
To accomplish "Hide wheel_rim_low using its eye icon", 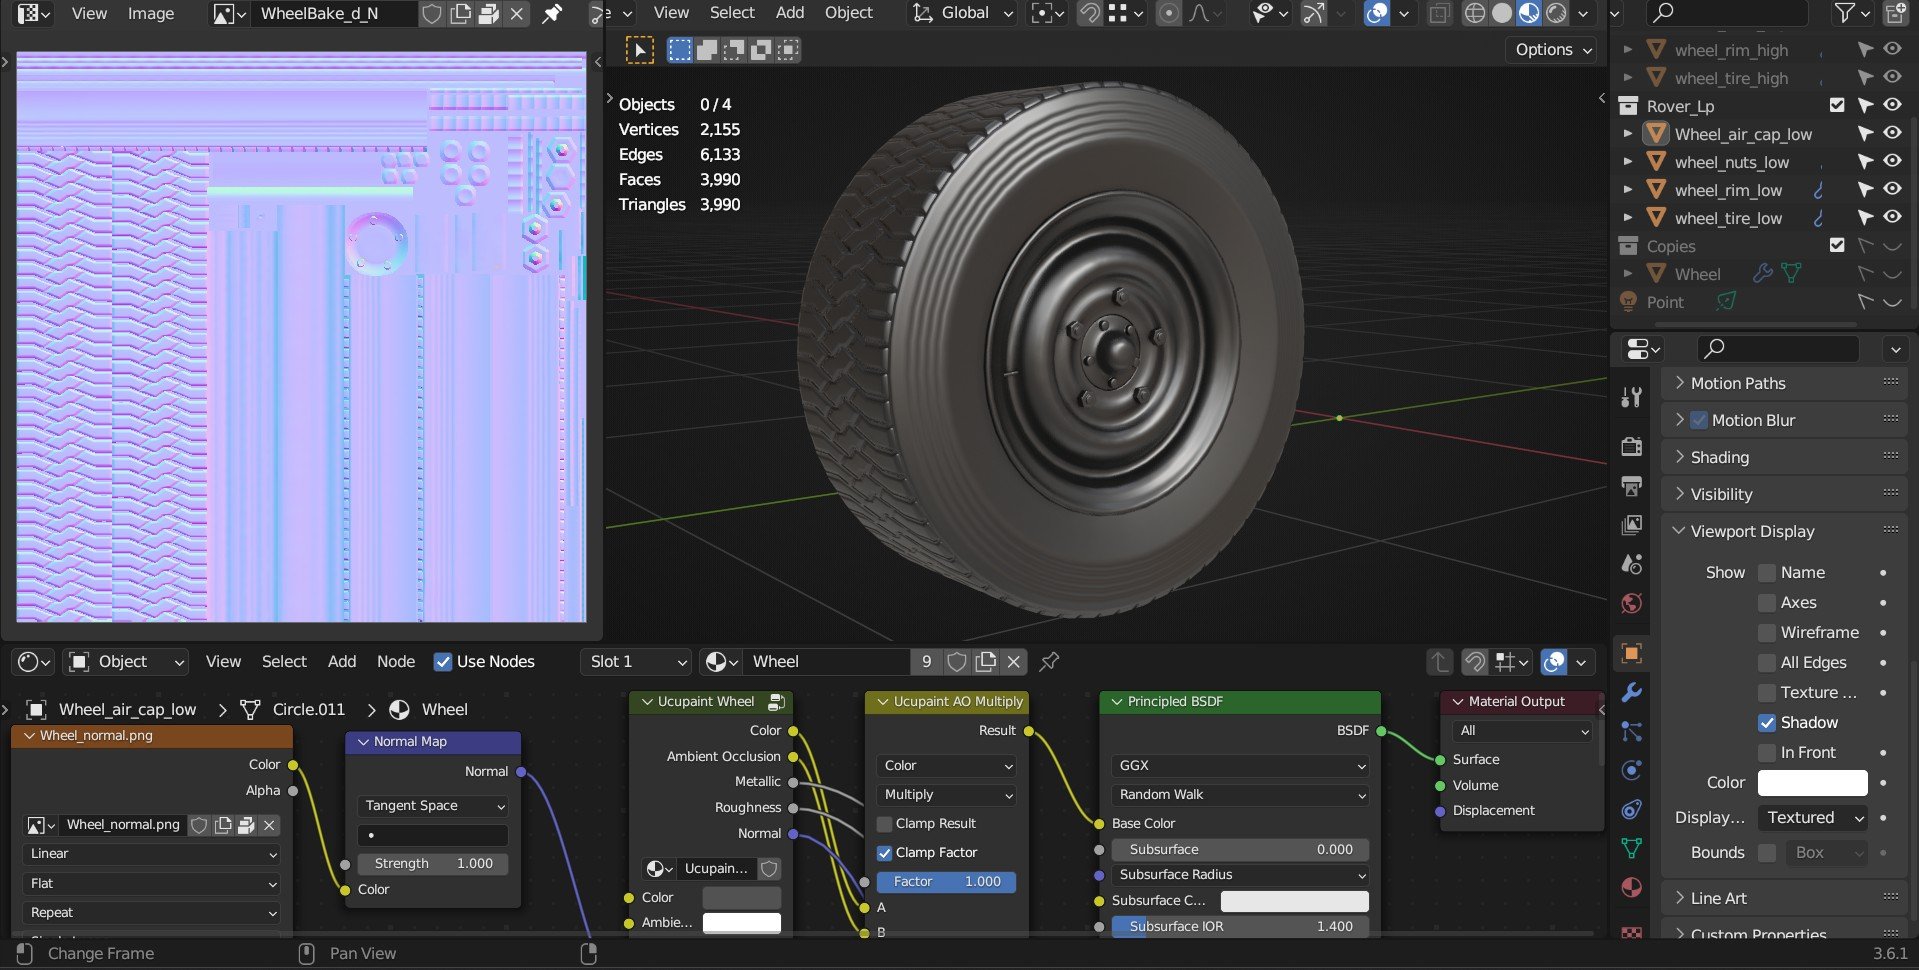I will tap(1892, 189).
